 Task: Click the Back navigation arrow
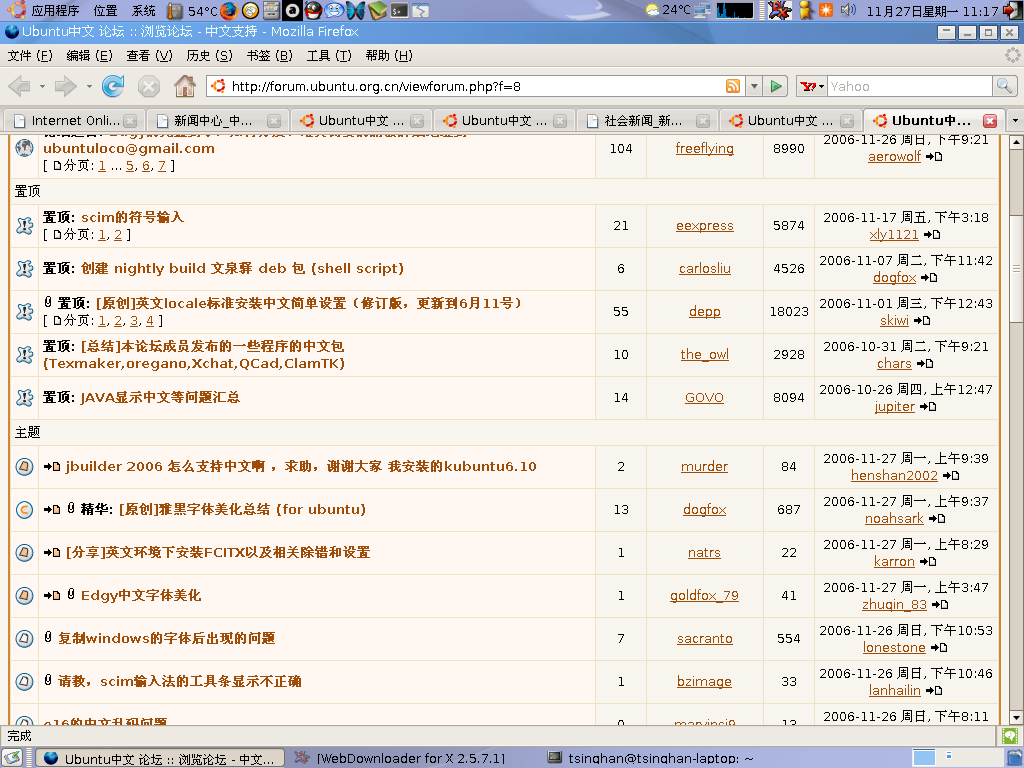point(20,86)
